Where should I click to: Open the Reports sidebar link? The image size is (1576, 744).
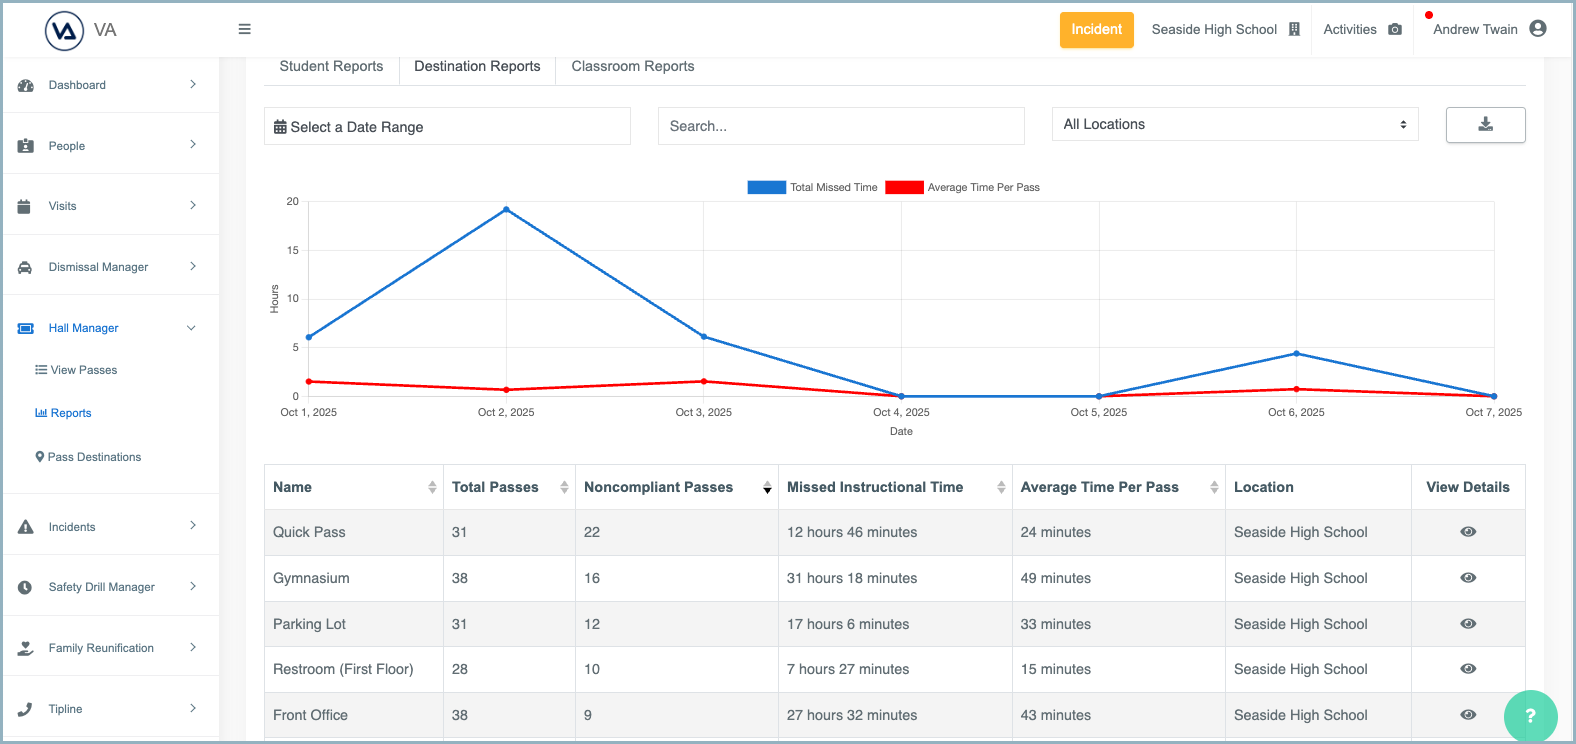pos(63,413)
